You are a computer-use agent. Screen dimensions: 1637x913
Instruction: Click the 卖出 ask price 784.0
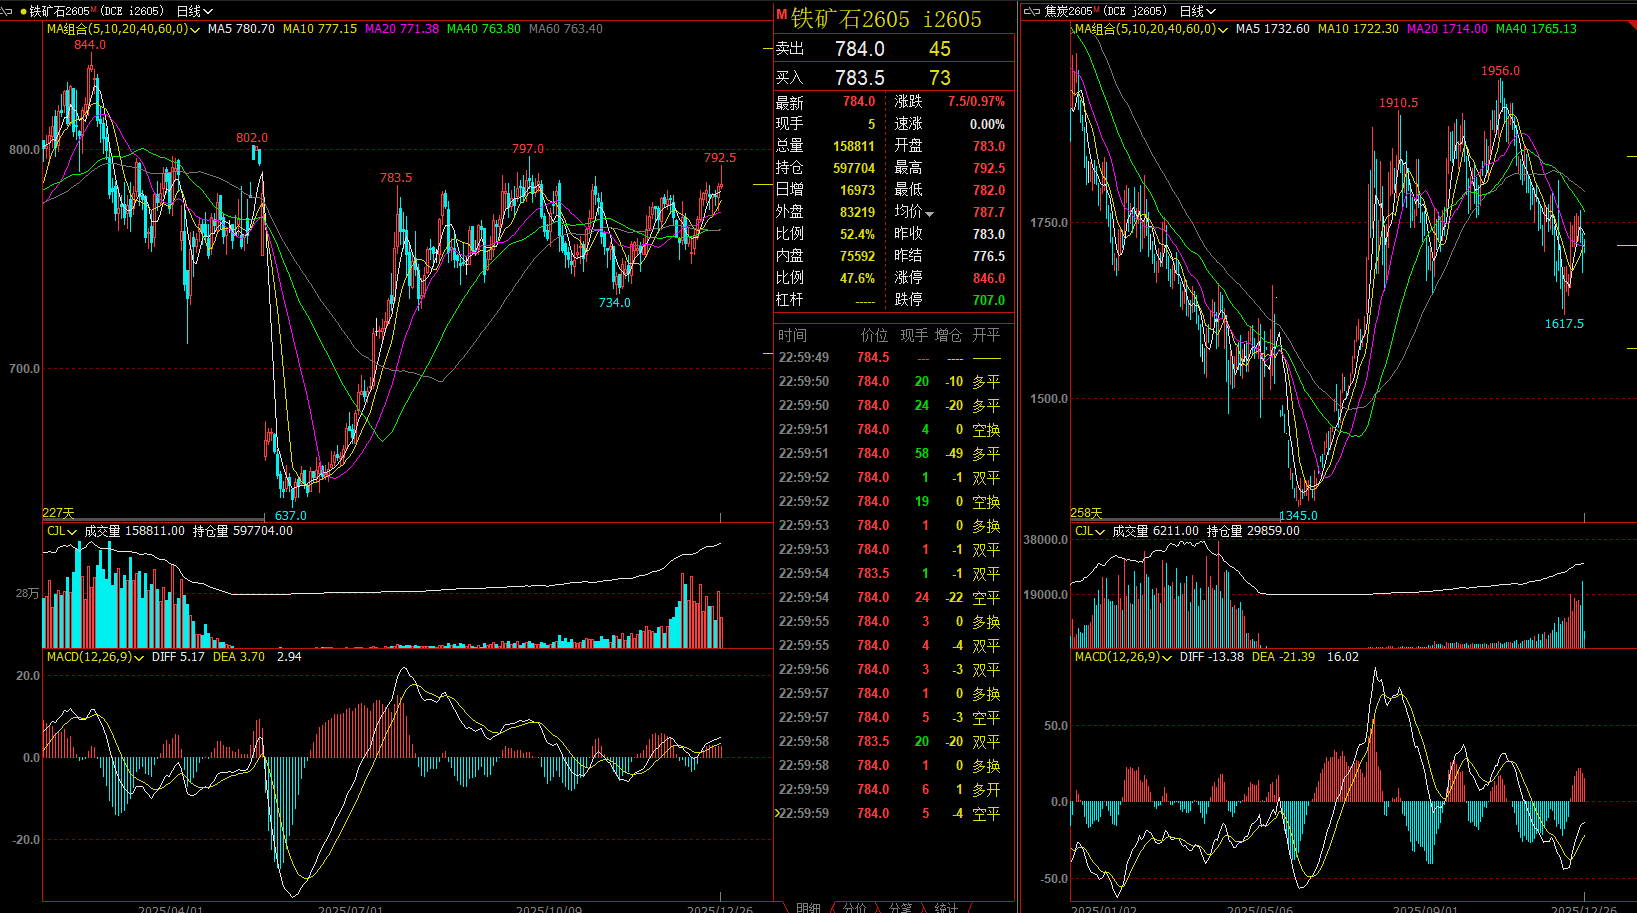(859, 49)
